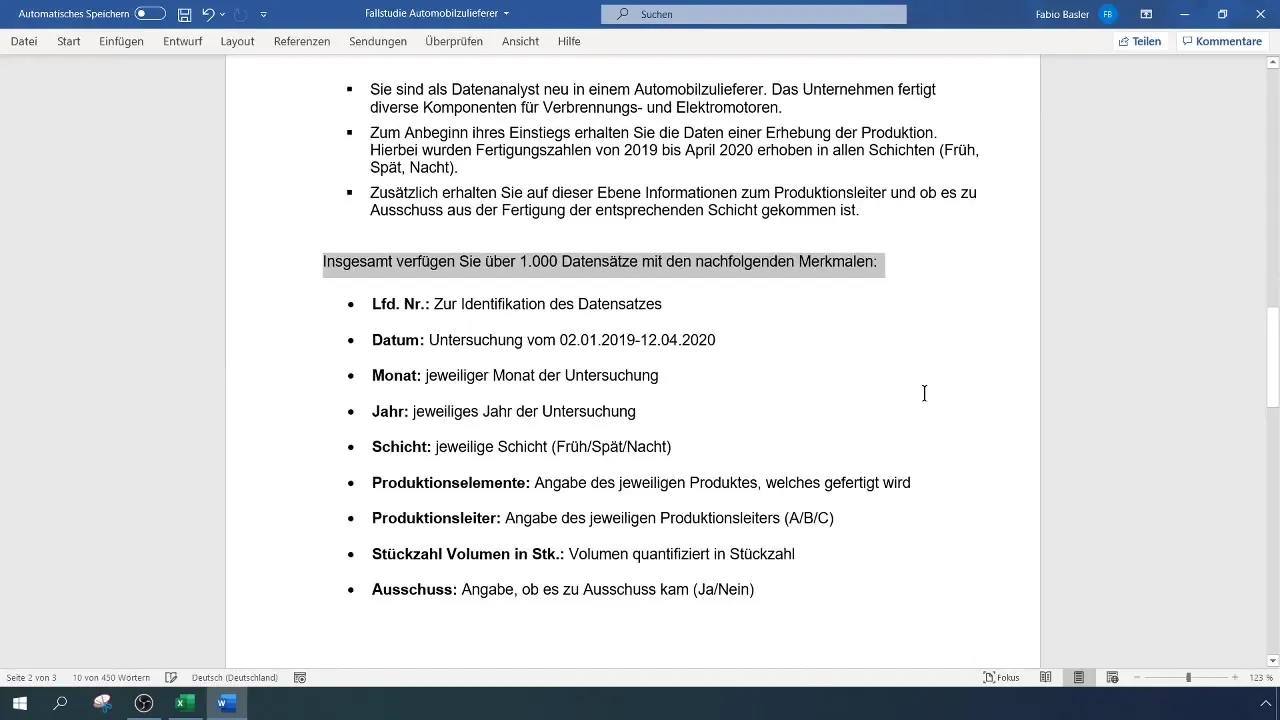Open Customize Quick Access Toolbar dropdown
1280x720 pixels.
click(263, 14)
